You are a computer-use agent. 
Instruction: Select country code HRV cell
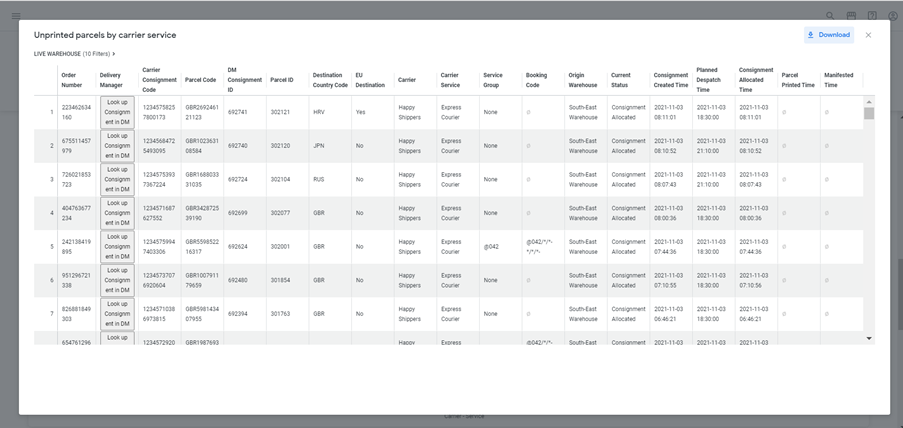click(x=330, y=112)
